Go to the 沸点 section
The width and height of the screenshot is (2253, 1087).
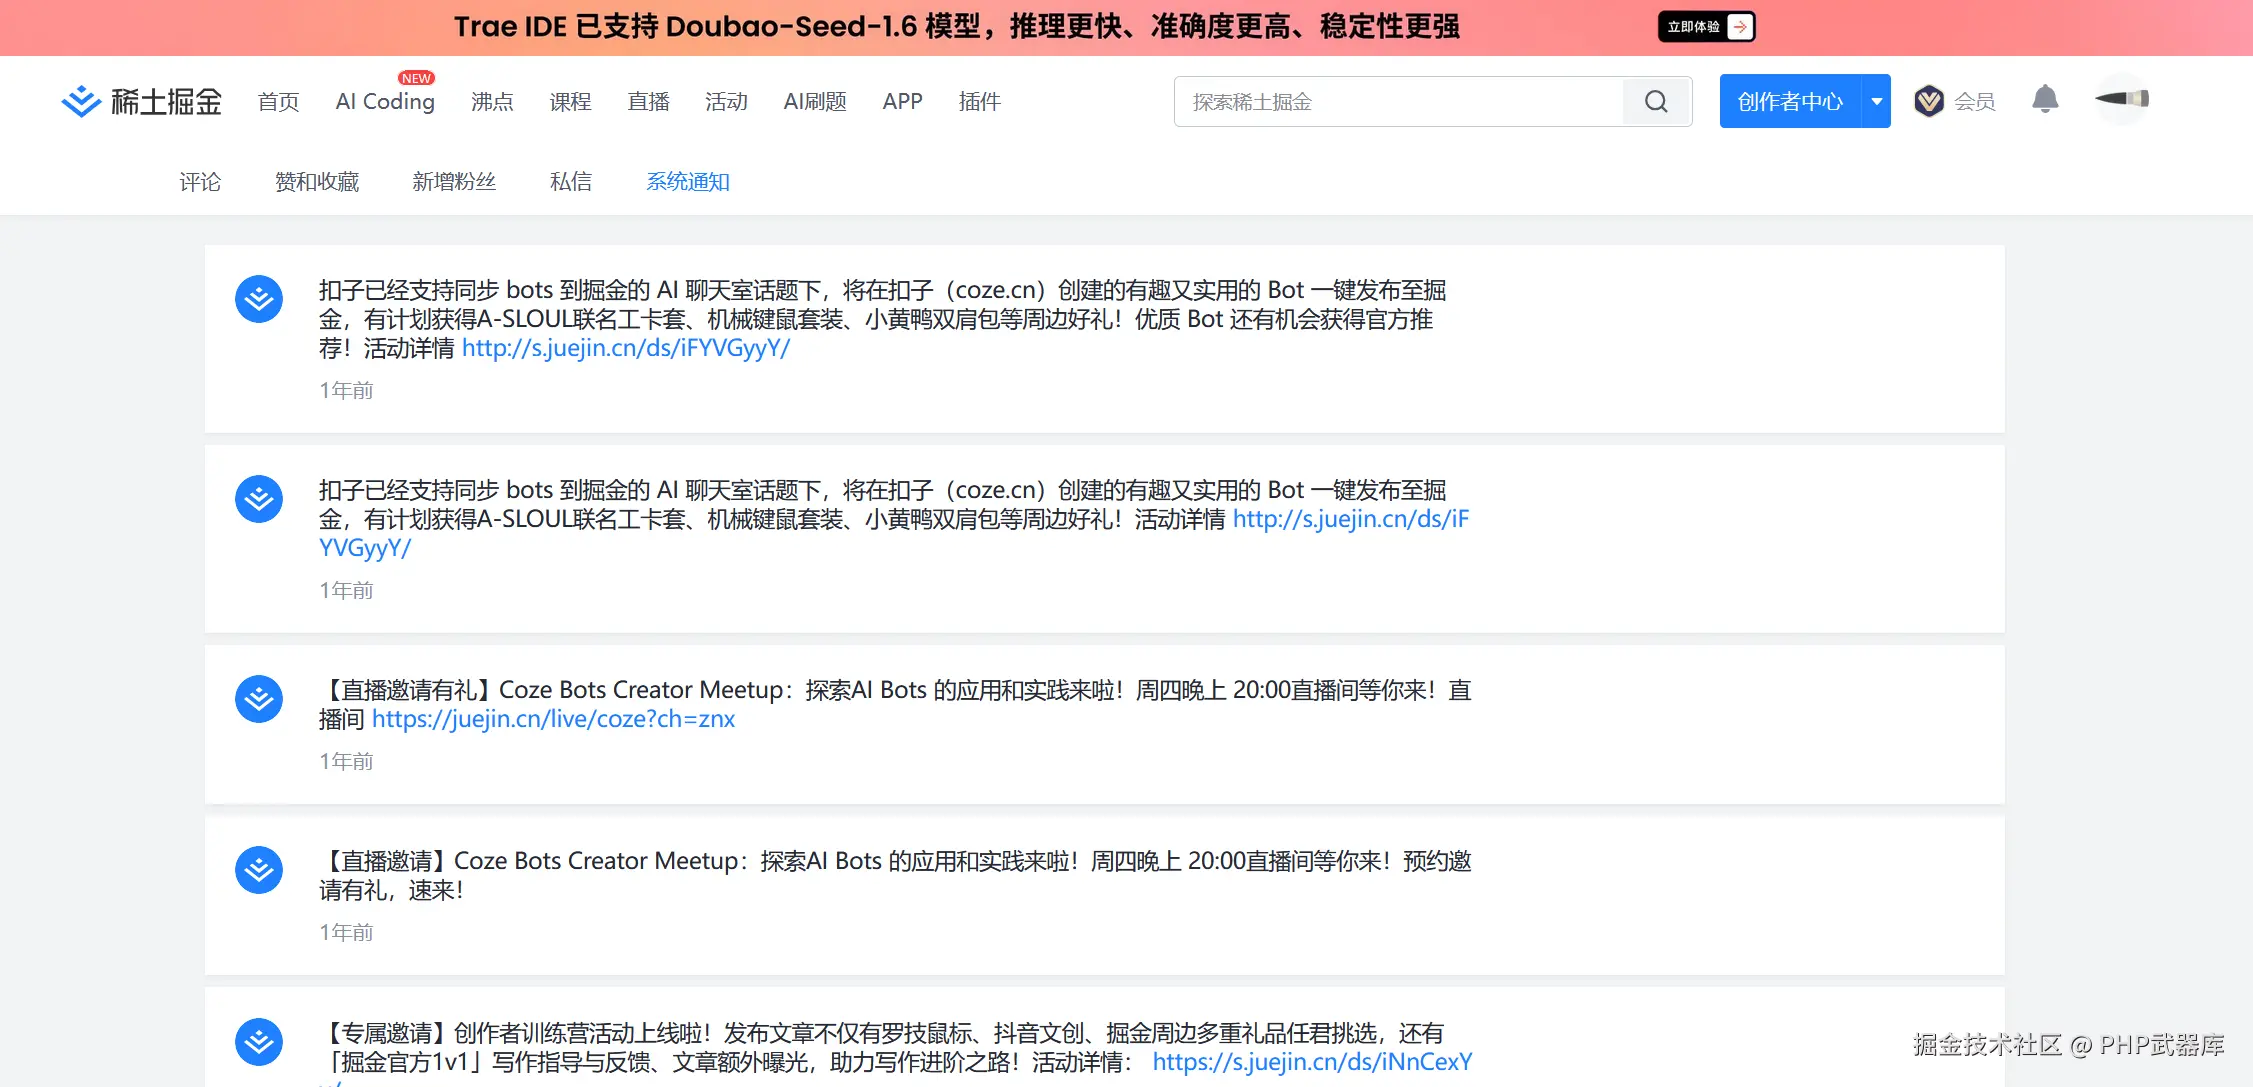pyautogui.click(x=492, y=101)
